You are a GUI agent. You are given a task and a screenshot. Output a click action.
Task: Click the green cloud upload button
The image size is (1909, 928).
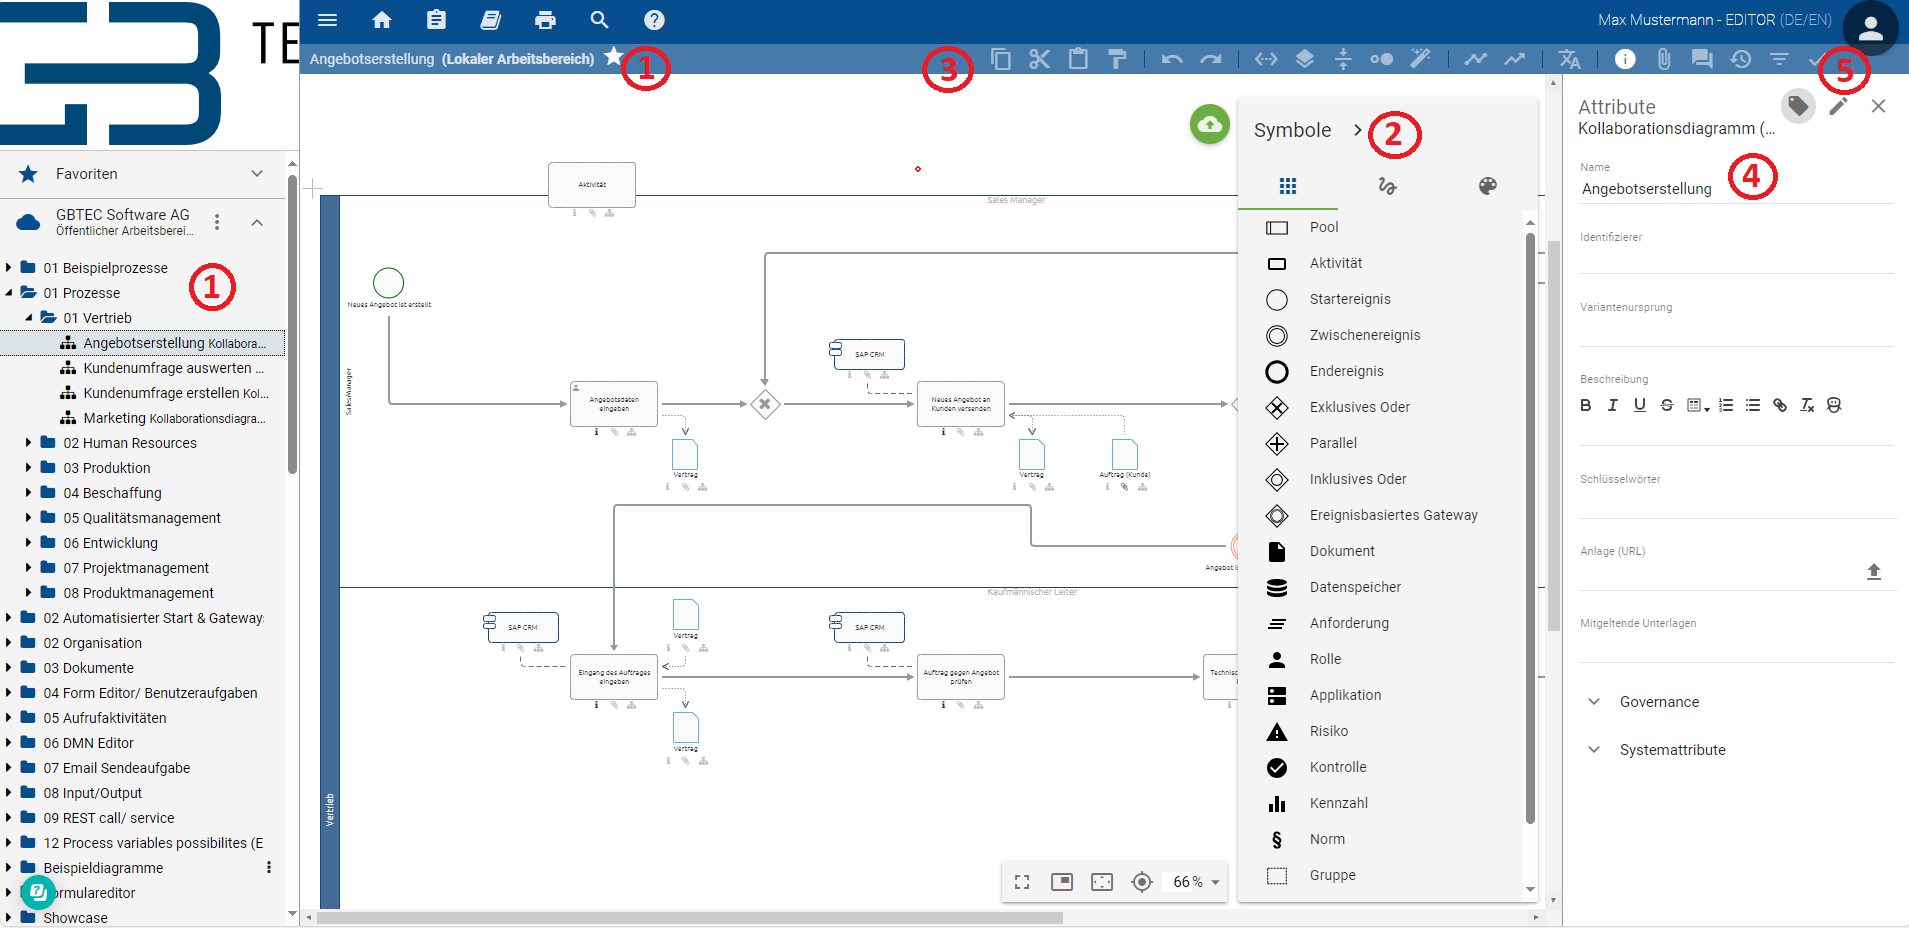tap(1210, 125)
